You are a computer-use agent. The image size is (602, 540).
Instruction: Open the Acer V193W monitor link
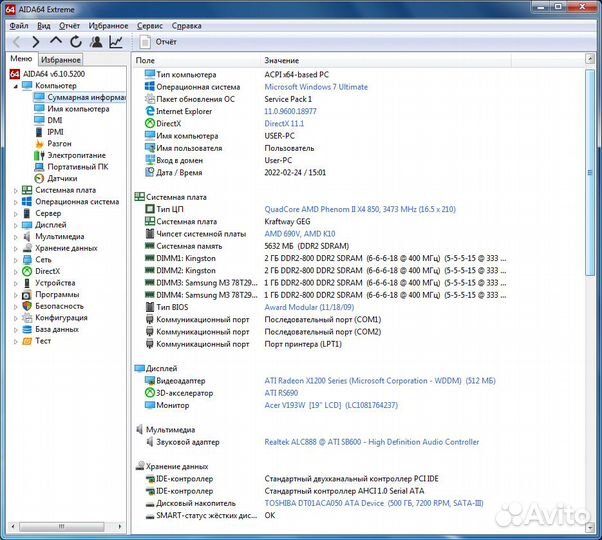[x=331, y=405]
